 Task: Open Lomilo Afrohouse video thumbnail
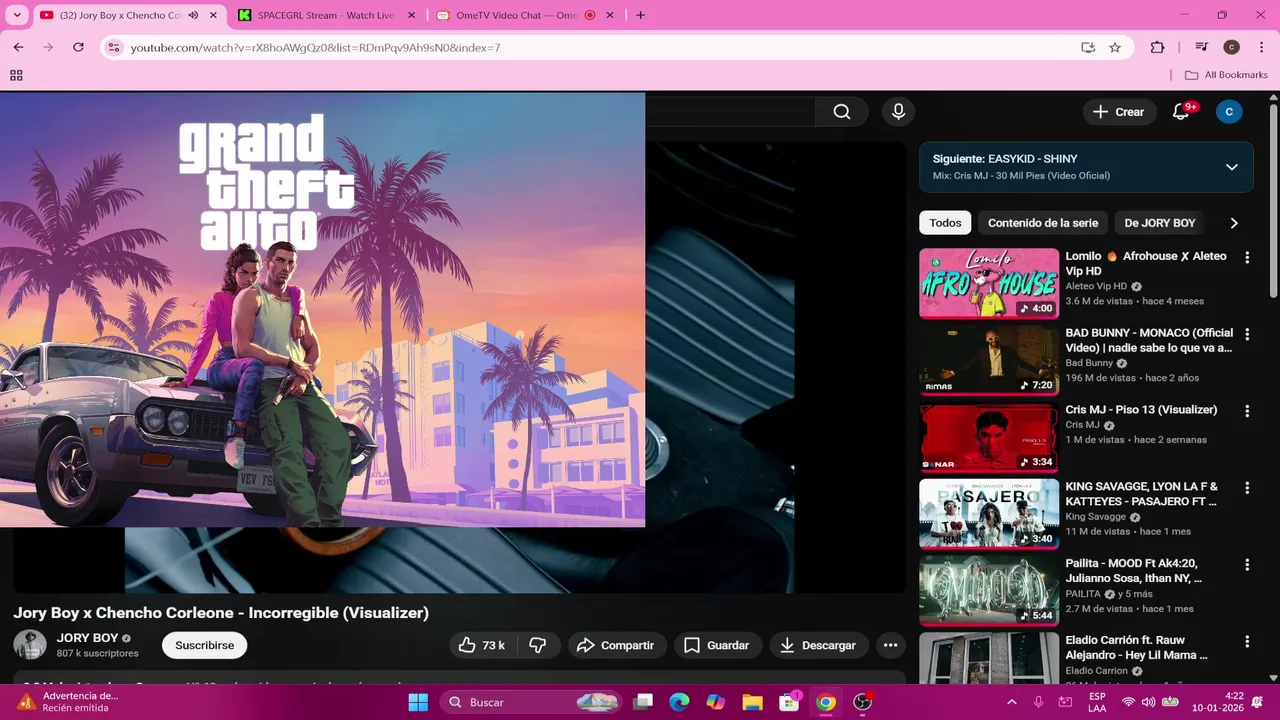point(989,283)
